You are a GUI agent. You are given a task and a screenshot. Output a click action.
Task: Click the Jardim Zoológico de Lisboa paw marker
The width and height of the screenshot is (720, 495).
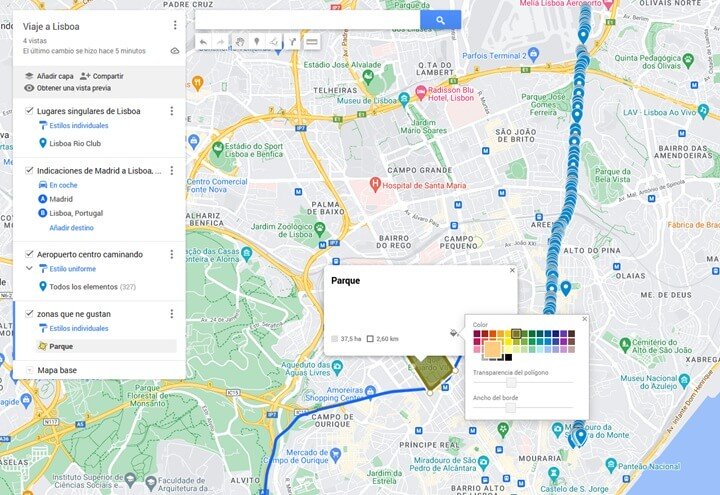click(x=320, y=228)
